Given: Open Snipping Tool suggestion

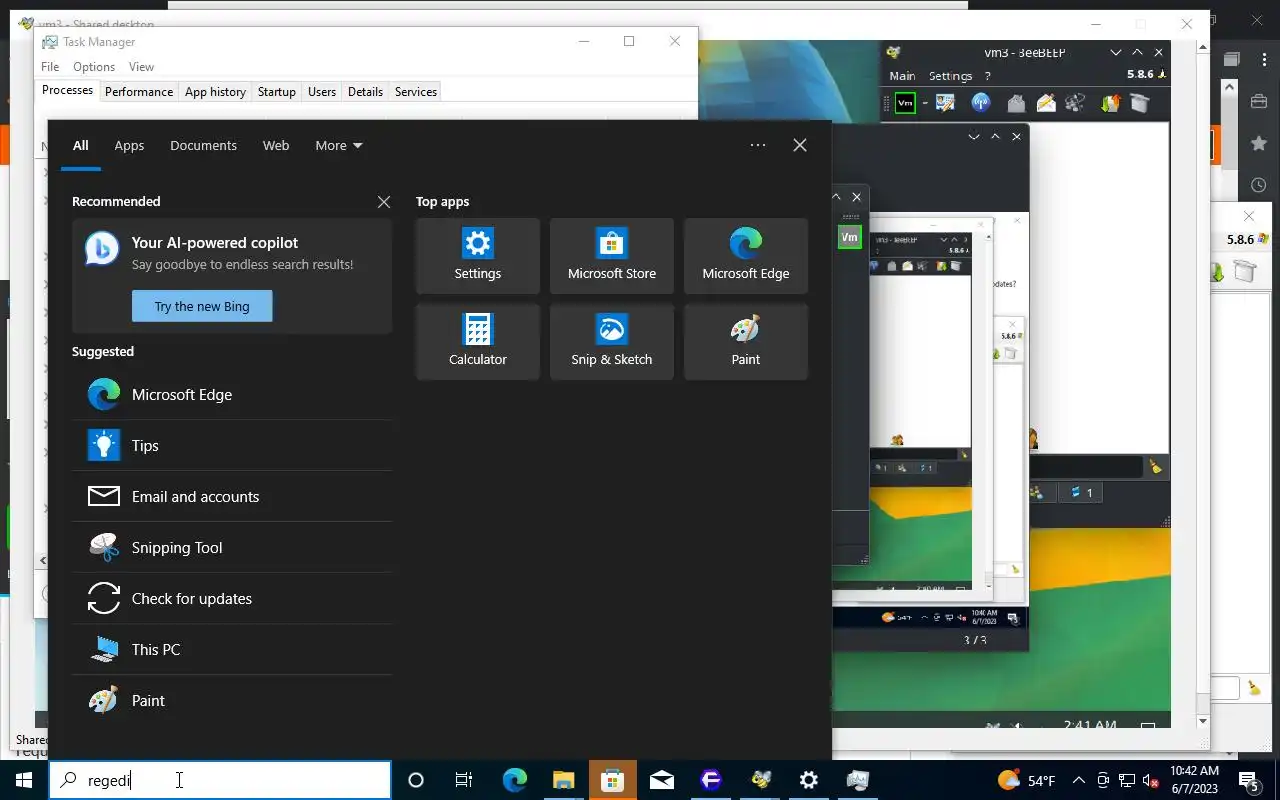Looking at the screenshot, I should [232, 548].
